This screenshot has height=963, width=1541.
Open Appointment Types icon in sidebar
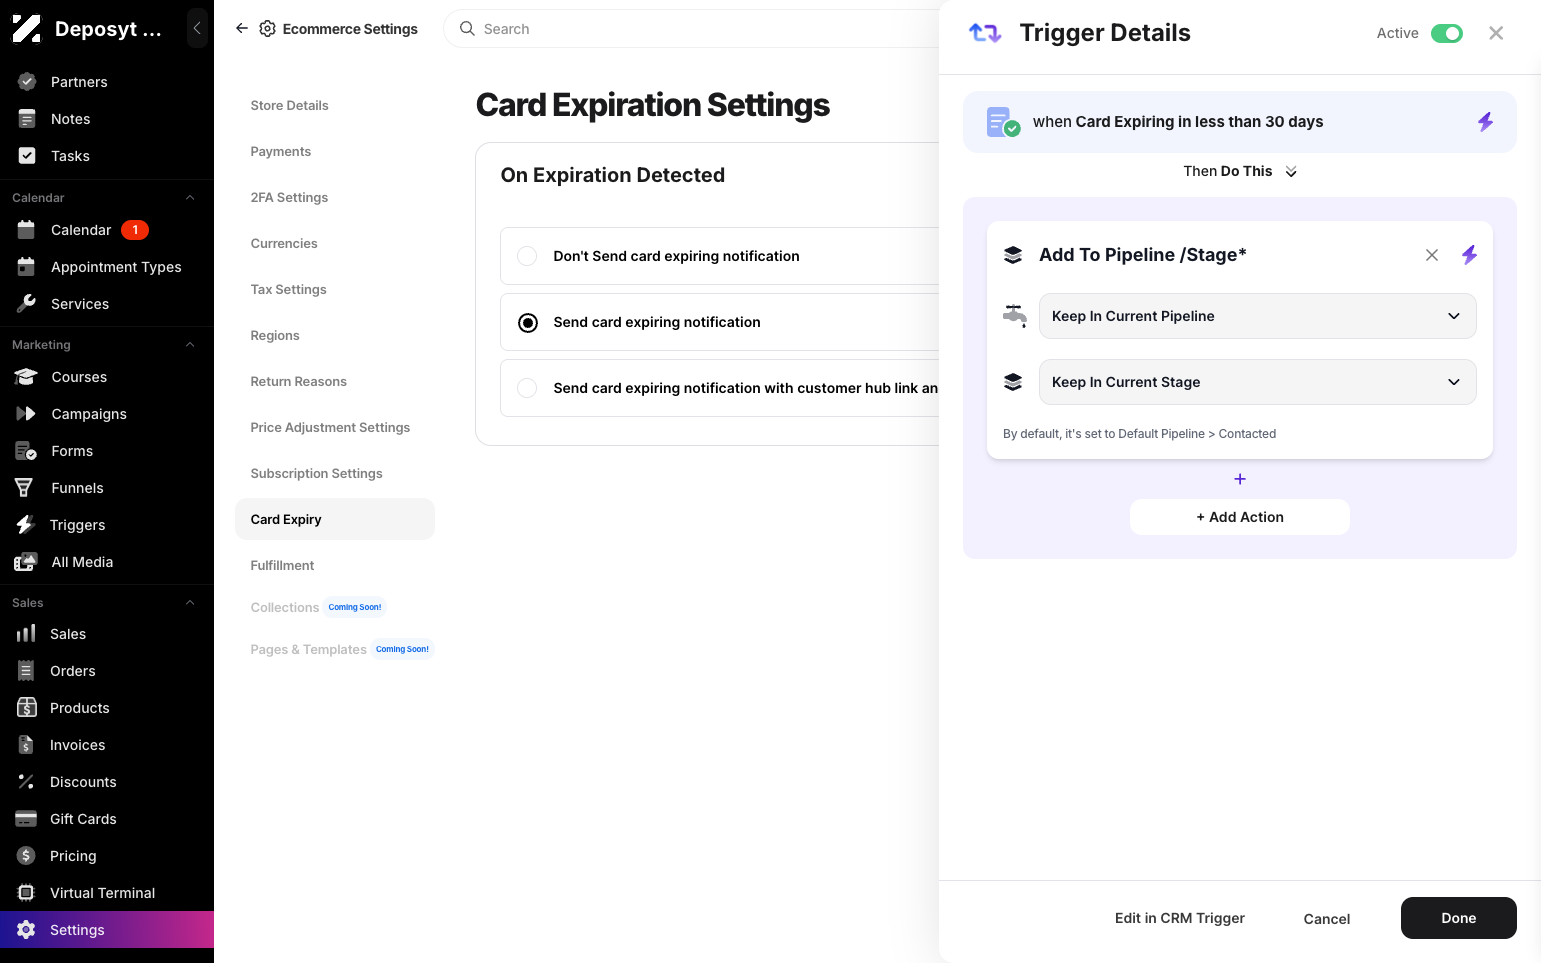pyautogui.click(x=27, y=267)
